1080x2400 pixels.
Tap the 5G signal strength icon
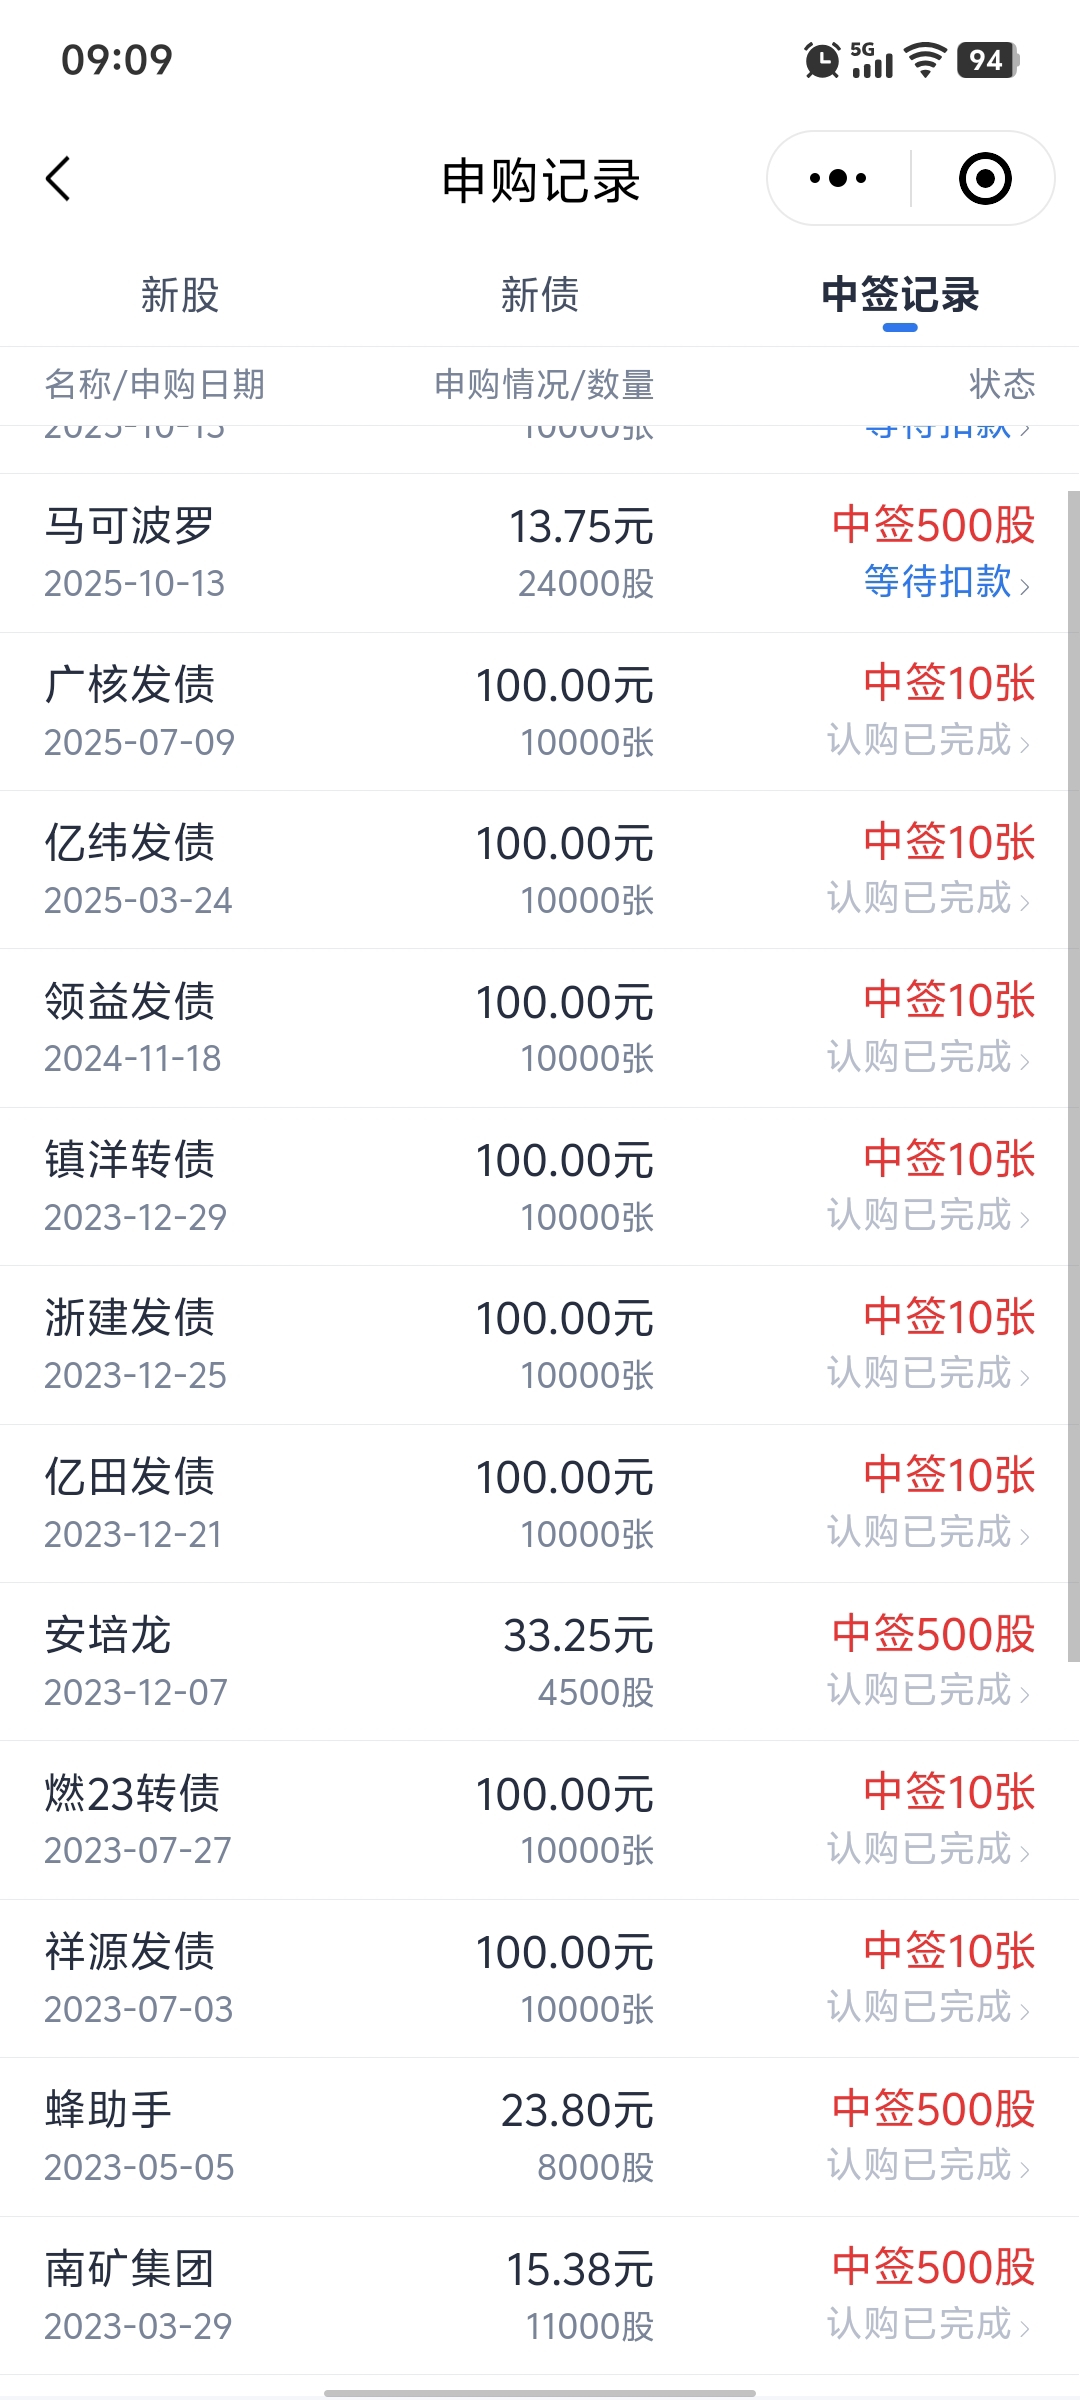(x=871, y=60)
